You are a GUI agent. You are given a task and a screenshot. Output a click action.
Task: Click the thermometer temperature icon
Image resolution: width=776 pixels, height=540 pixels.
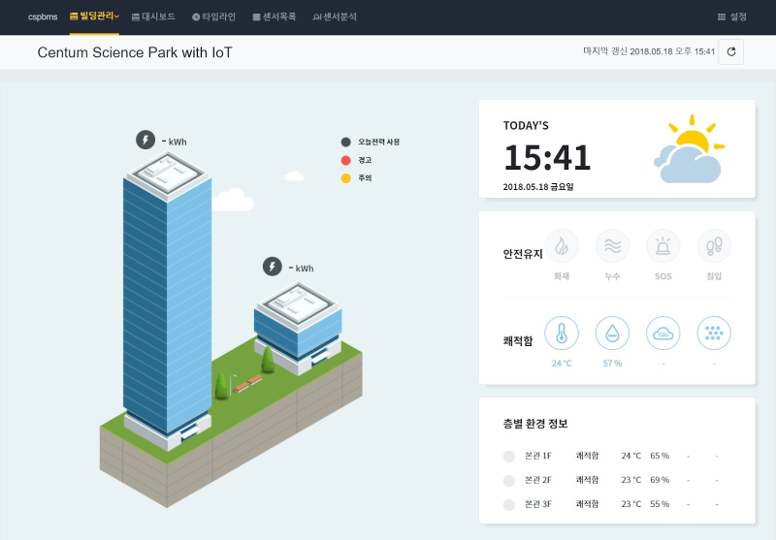(x=561, y=333)
